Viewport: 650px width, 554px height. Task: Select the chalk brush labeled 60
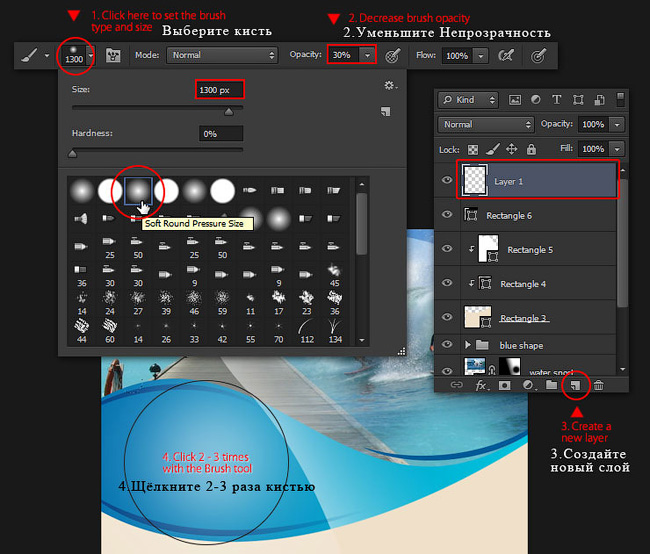[110, 331]
